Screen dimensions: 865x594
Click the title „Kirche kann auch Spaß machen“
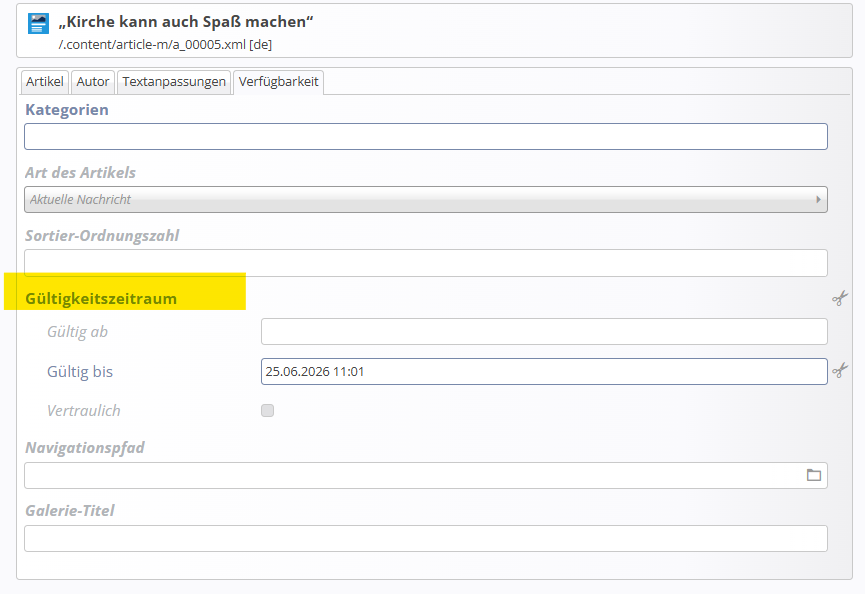click(x=186, y=22)
